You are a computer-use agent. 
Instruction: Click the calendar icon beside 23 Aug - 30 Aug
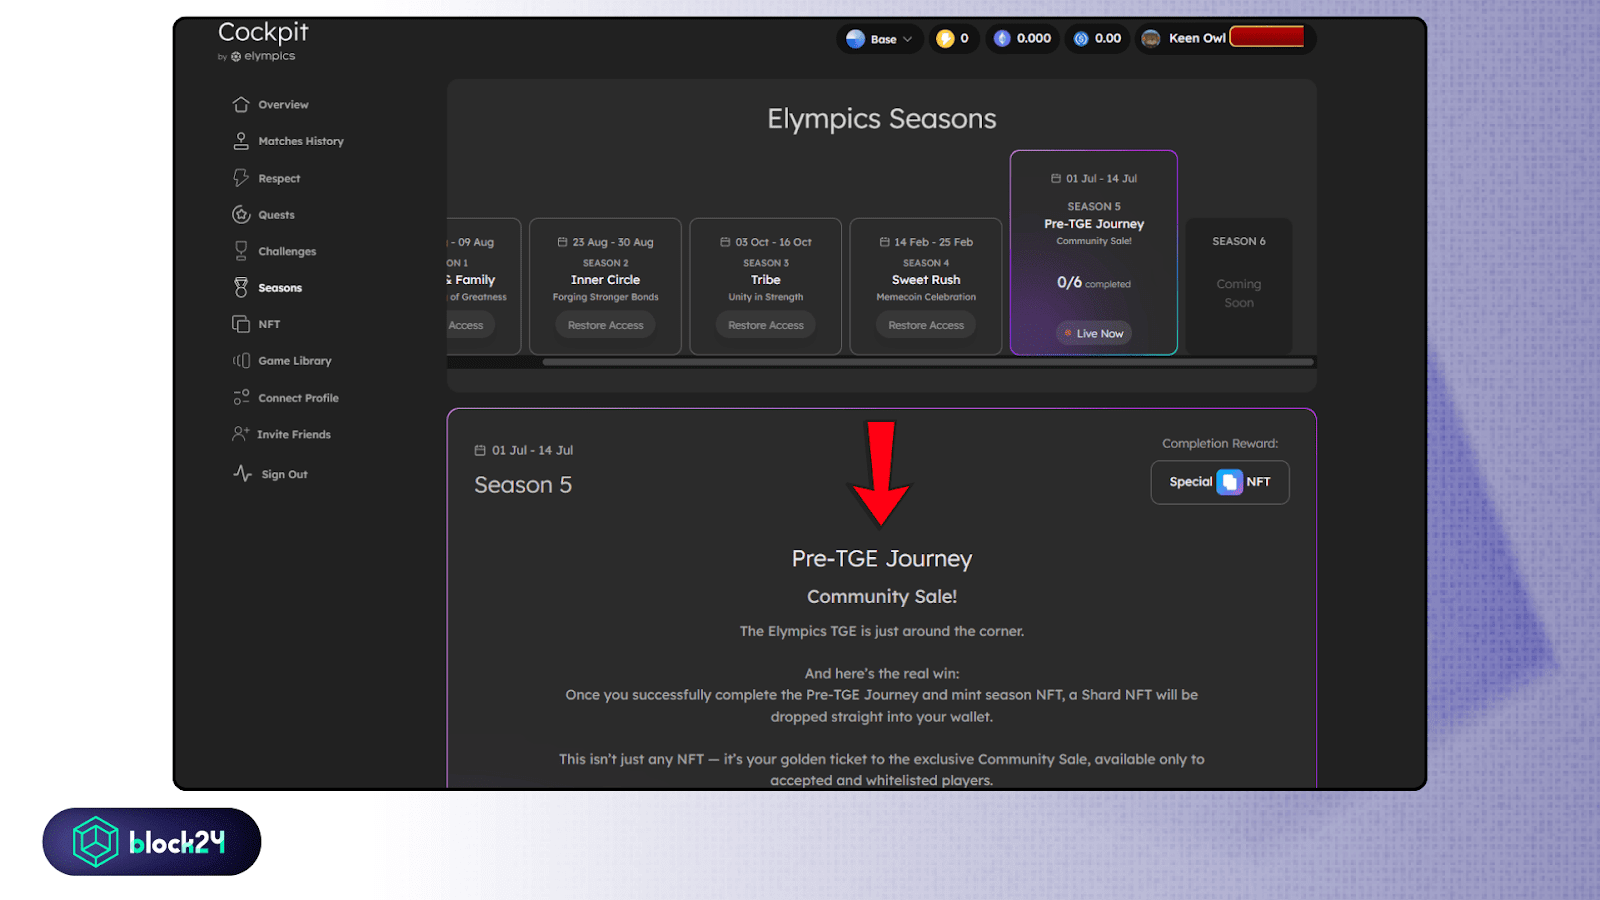point(562,242)
